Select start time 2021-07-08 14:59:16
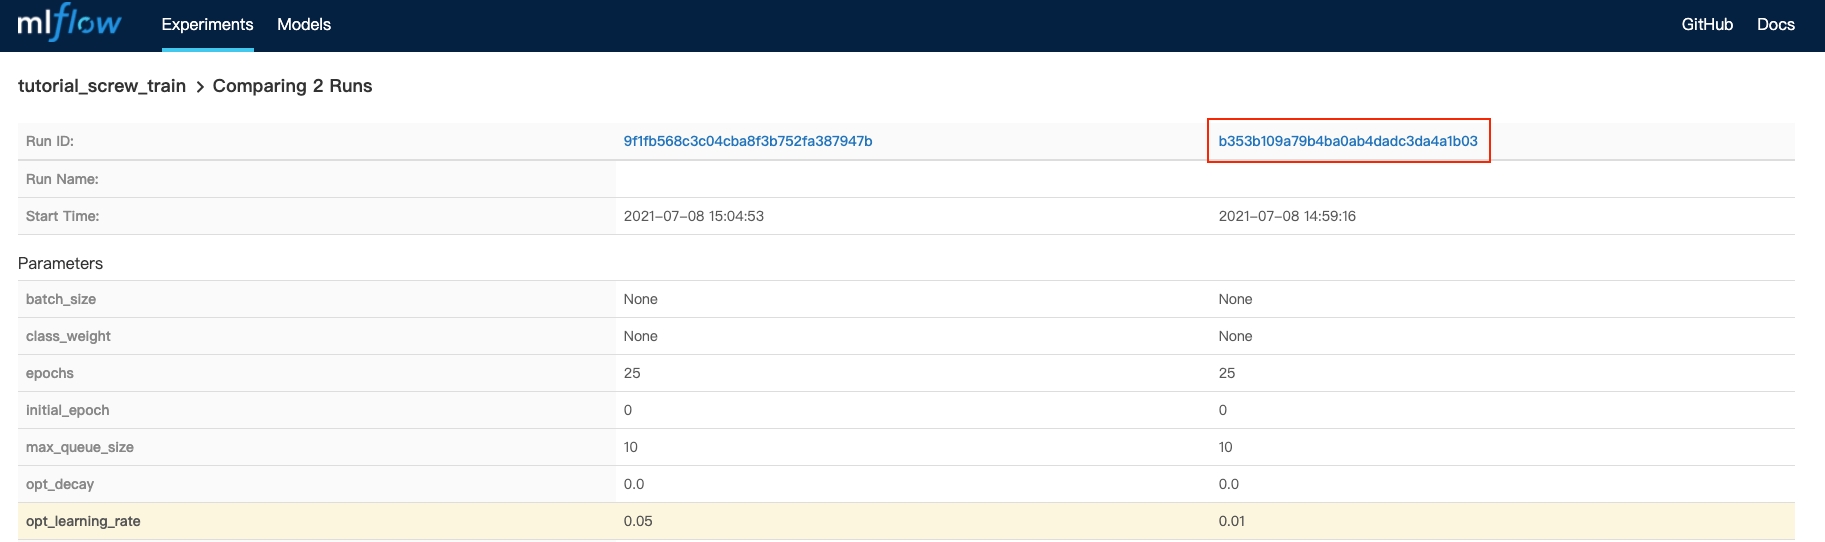The height and width of the screenshot is (542, 1825). pos(1287,216)
